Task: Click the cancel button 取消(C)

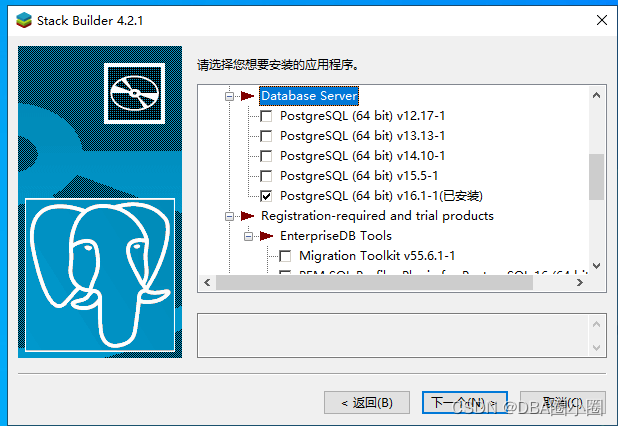Action: tap(563, 403)
